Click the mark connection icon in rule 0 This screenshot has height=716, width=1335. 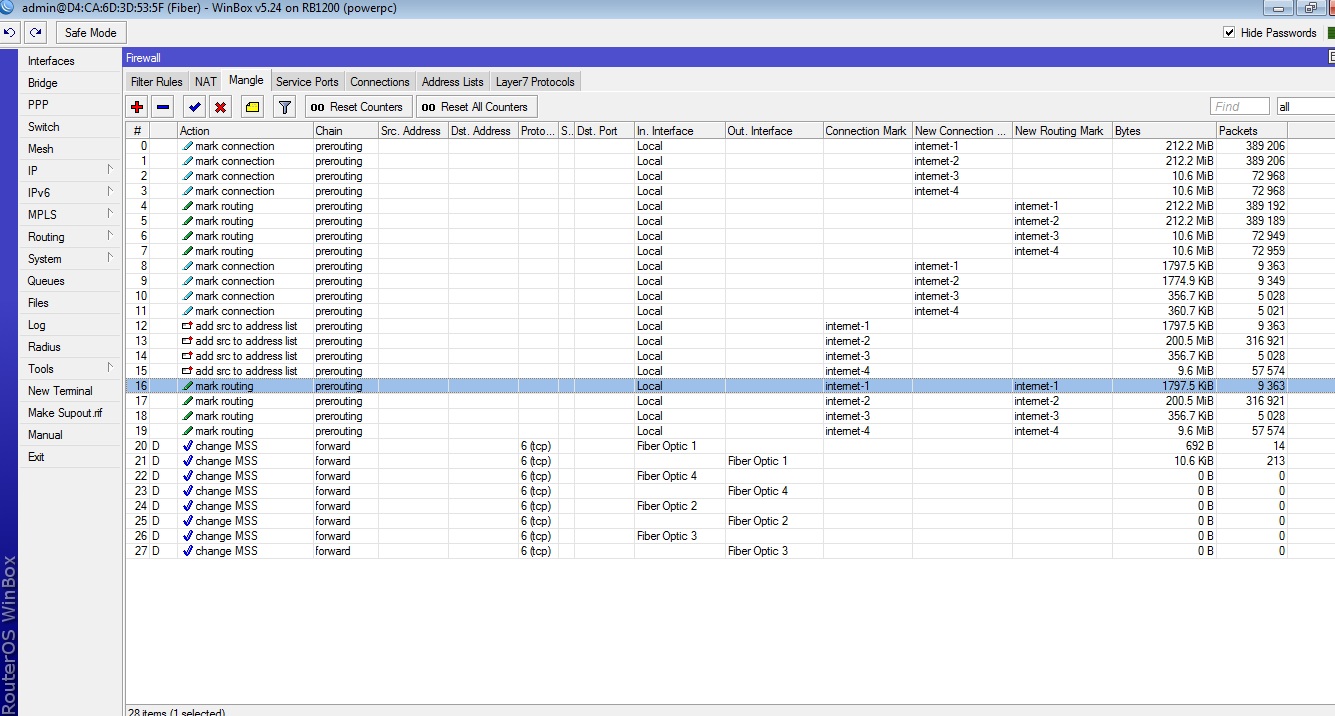pos(187,146)
